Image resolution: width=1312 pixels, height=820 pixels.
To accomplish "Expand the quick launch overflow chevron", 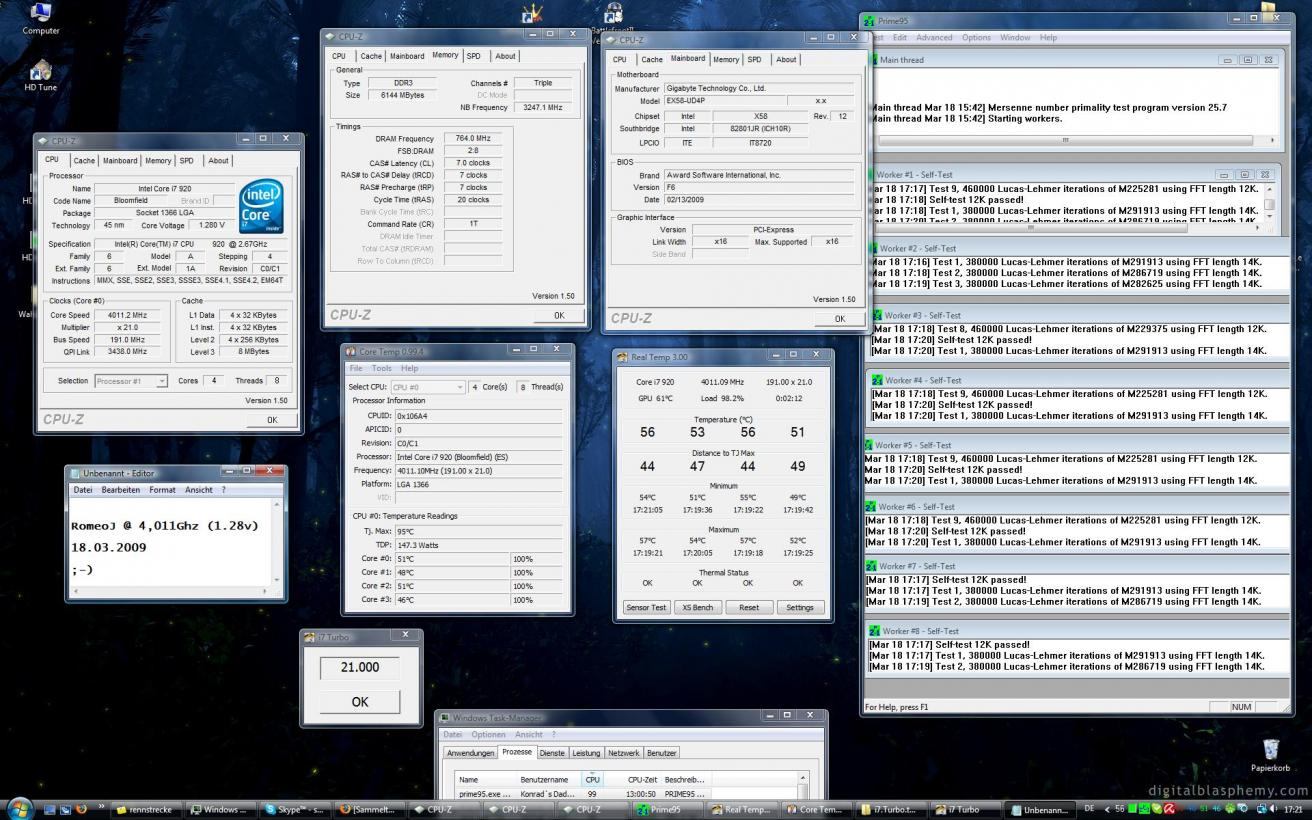I will click(x=101, y=808).
